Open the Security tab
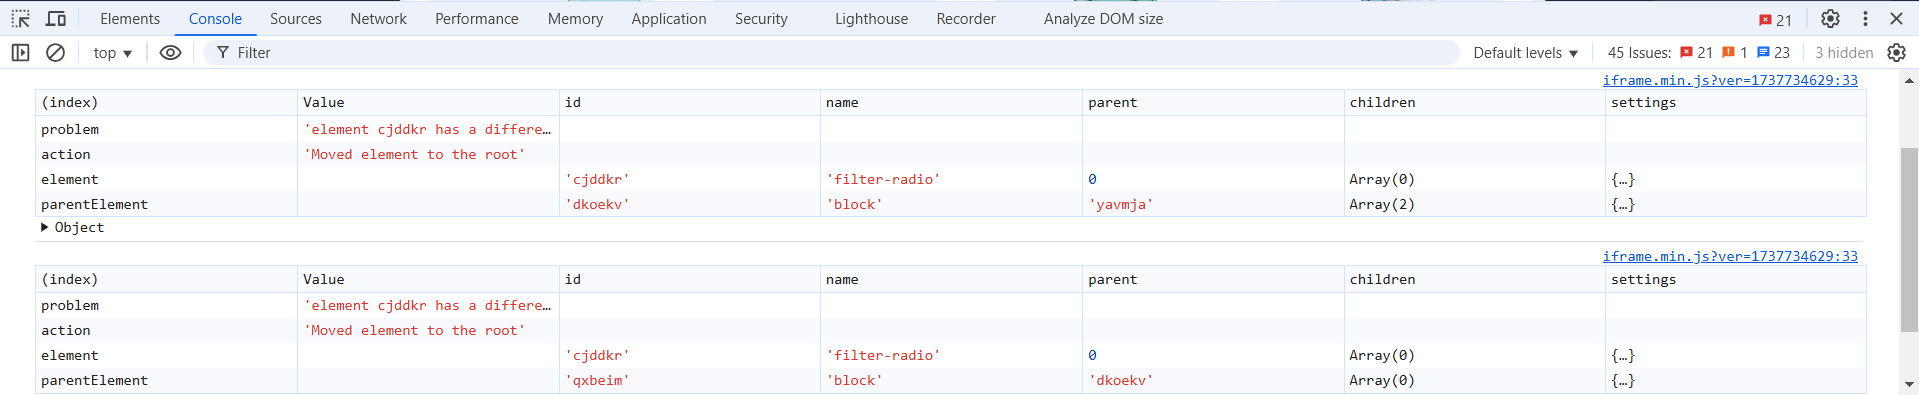 pyautogui.click(x=761, y=19)
